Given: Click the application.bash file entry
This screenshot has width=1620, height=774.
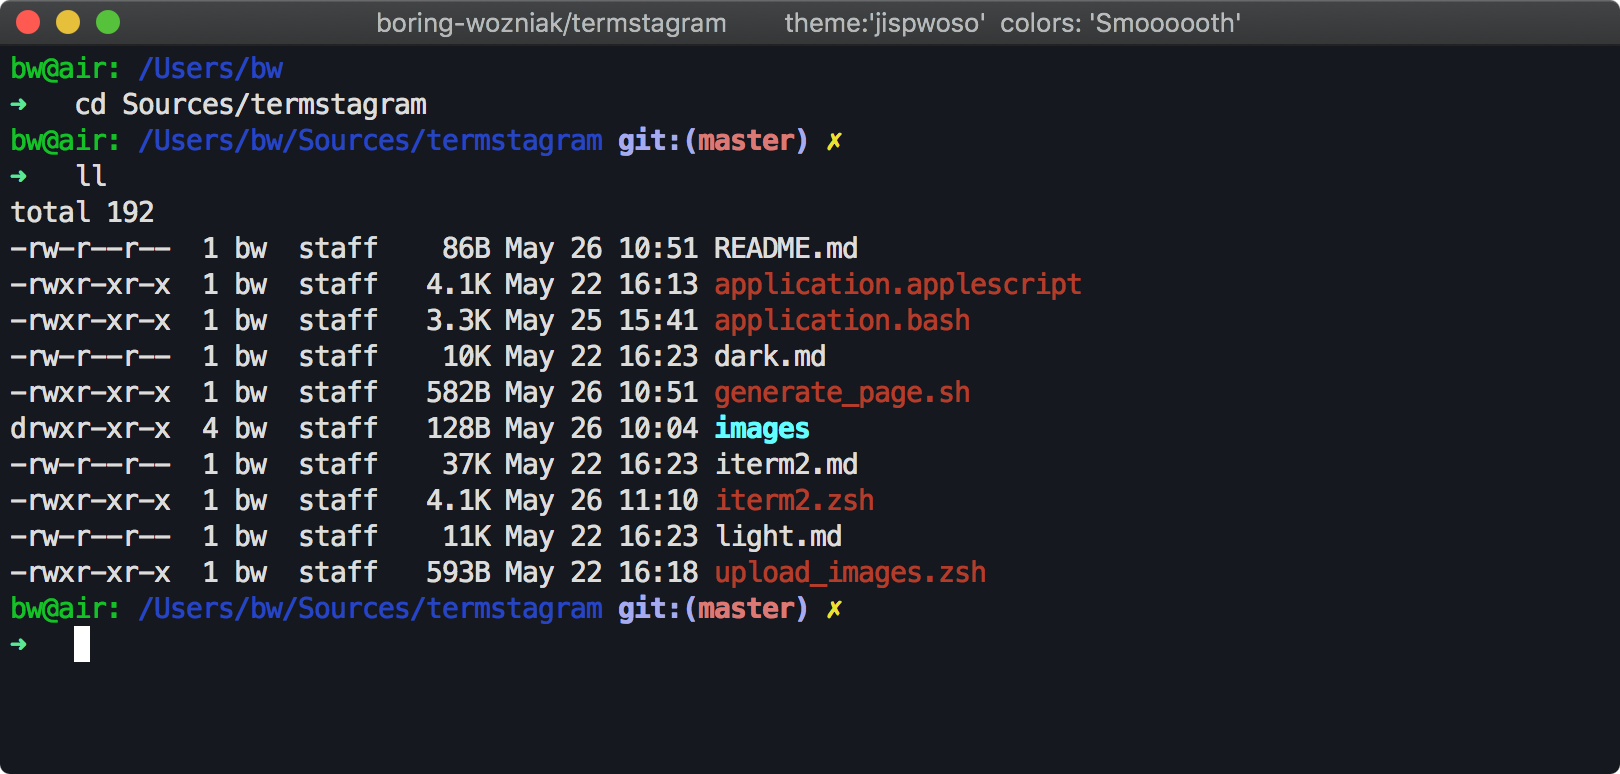Looking at the screenshot, I should 841,320.
